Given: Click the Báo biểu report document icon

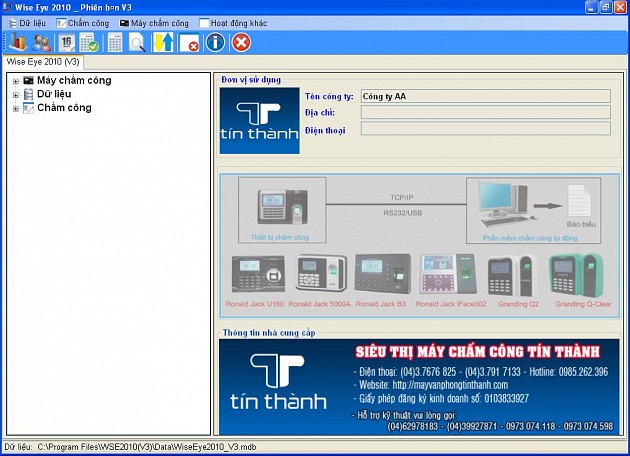Looking at the screenshot, I should [579, 201].
